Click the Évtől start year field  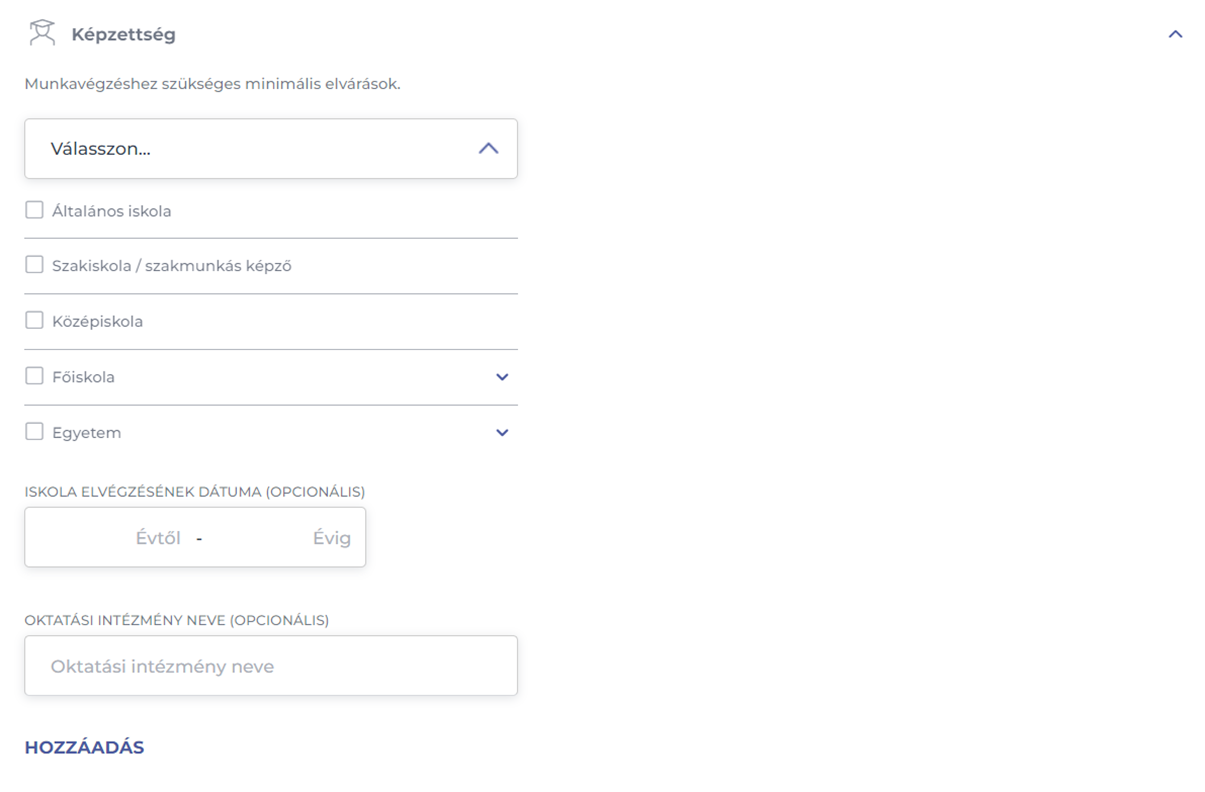[x=110, y=538]
